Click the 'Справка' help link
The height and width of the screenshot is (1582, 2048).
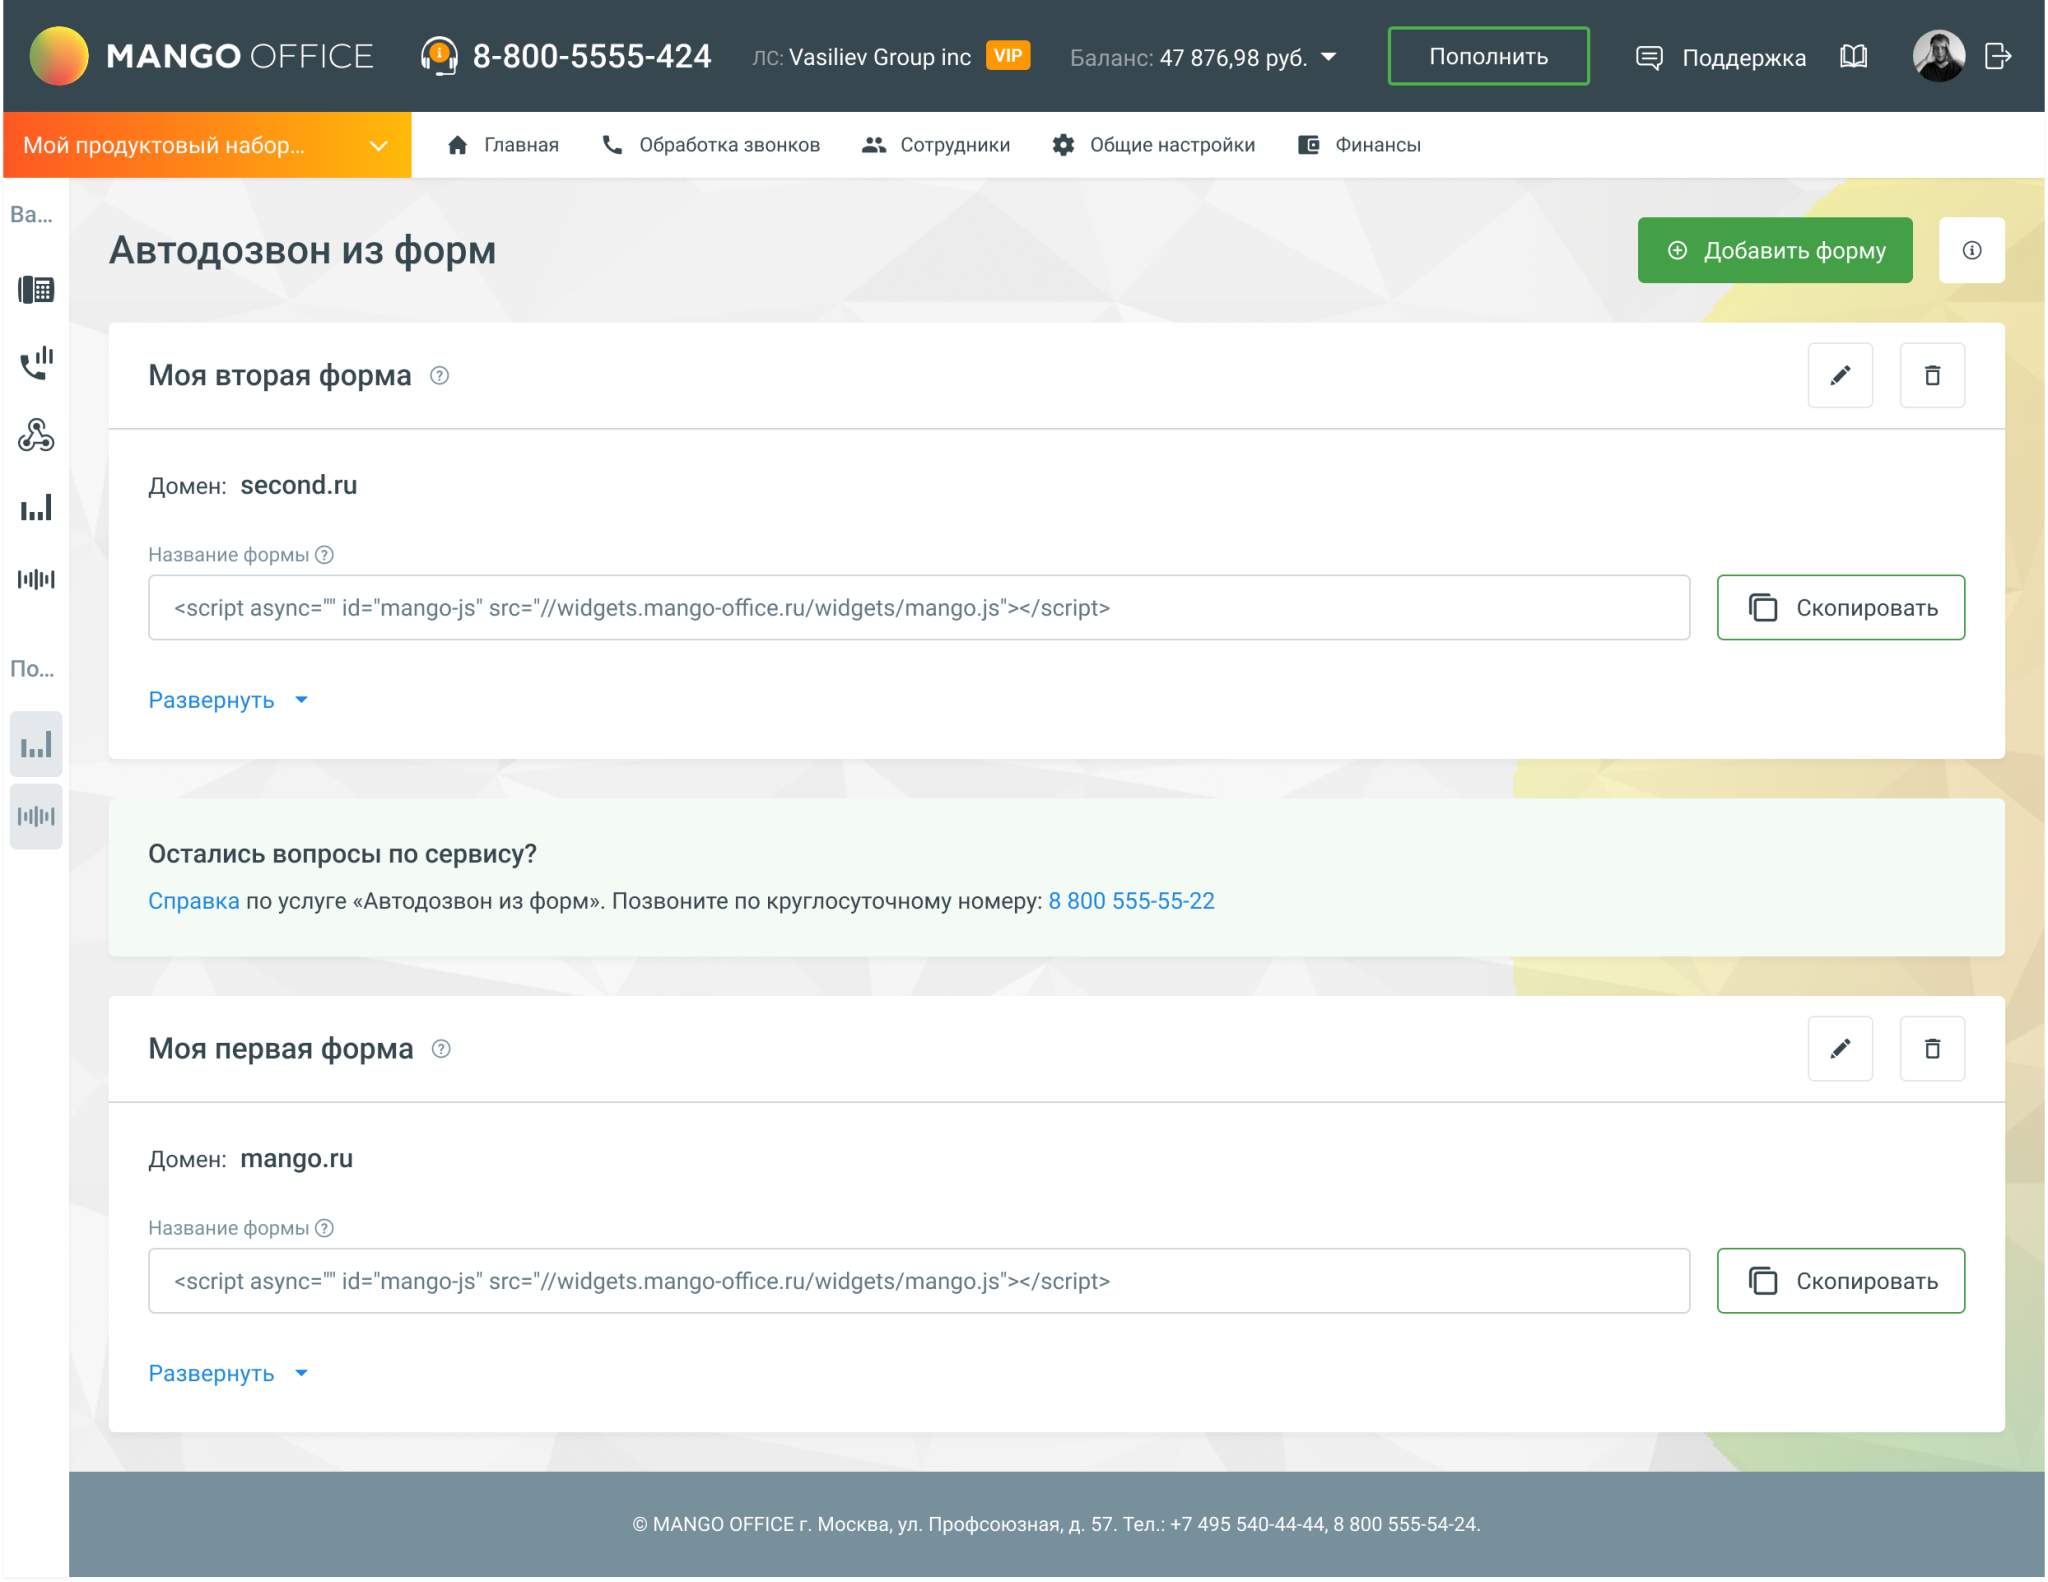tap(193, 901)
